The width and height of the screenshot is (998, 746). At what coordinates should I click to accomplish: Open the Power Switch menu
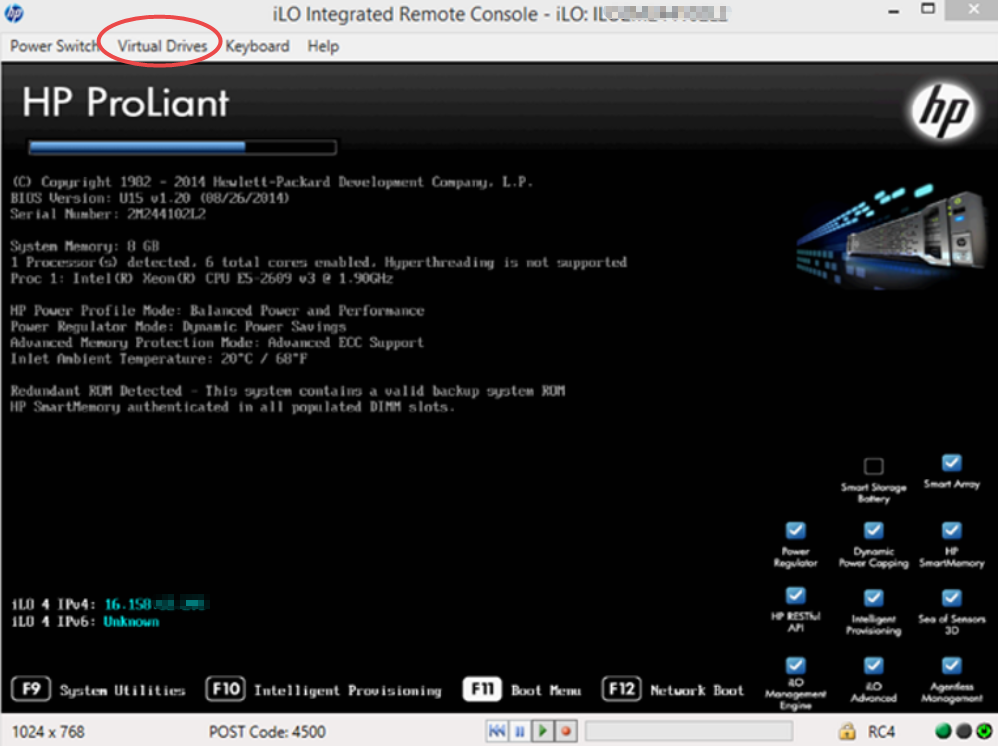pyautogui.click(x=55, y=46)
